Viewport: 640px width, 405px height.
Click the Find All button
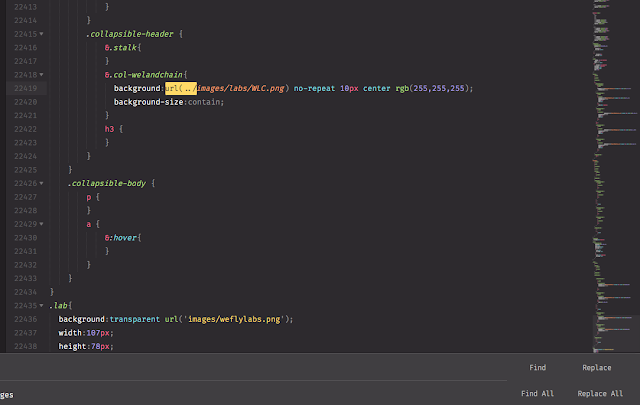pyautogui.click(x=538, y=394)
